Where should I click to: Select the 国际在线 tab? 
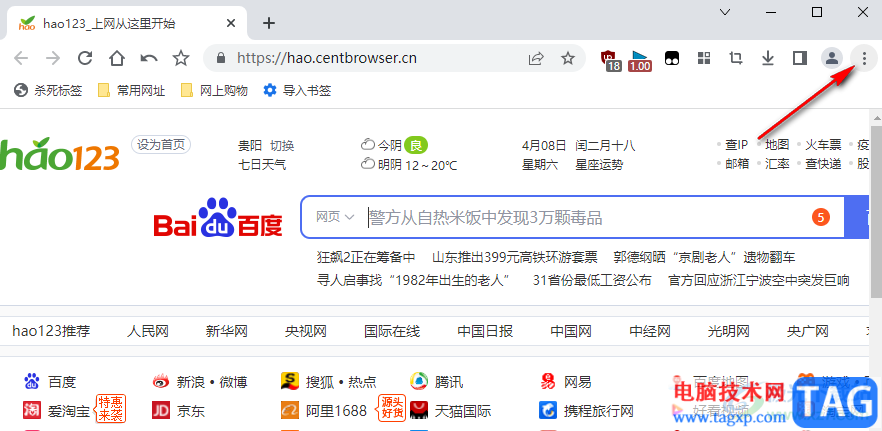click(392, 331)
